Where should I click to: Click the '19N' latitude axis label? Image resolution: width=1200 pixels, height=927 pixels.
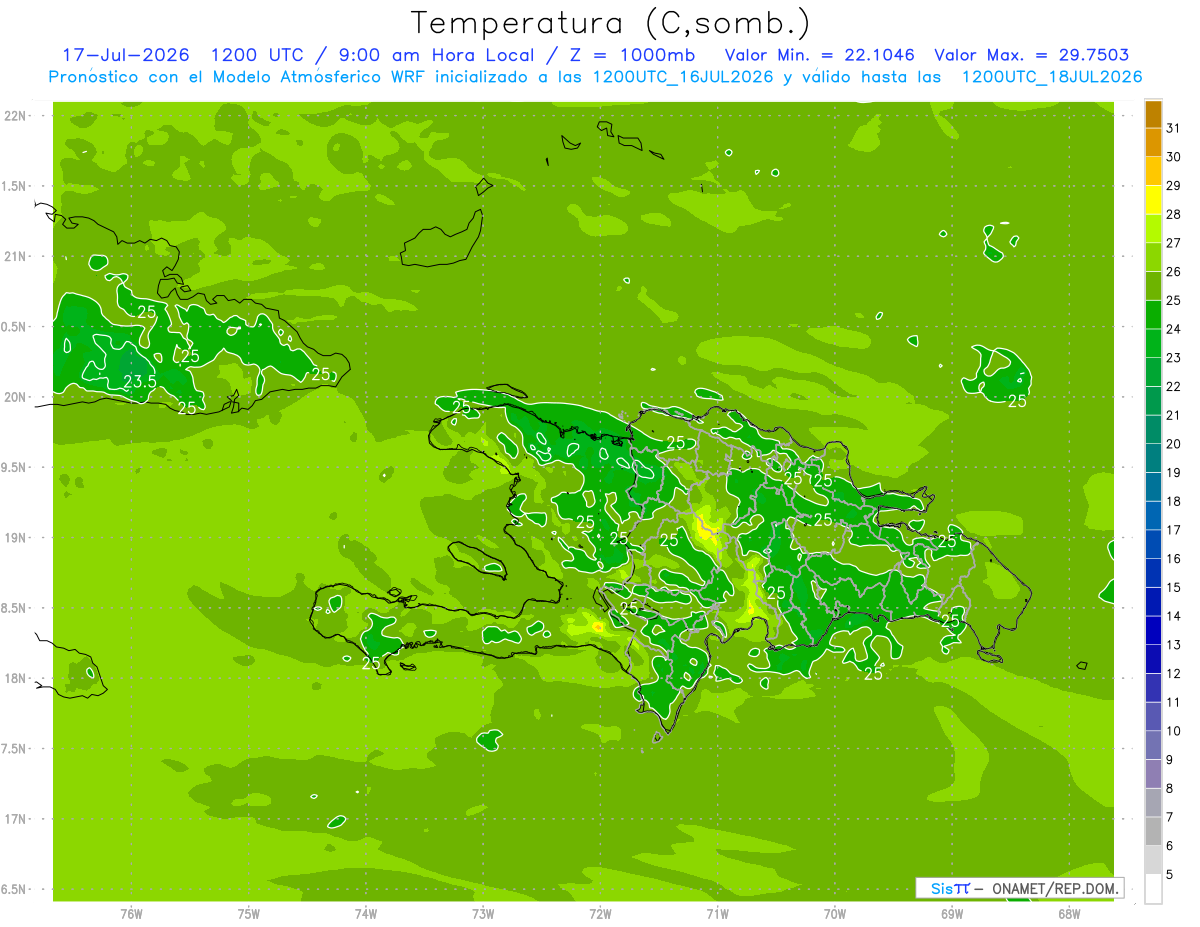pyautogui.click(x=14, y=538)
